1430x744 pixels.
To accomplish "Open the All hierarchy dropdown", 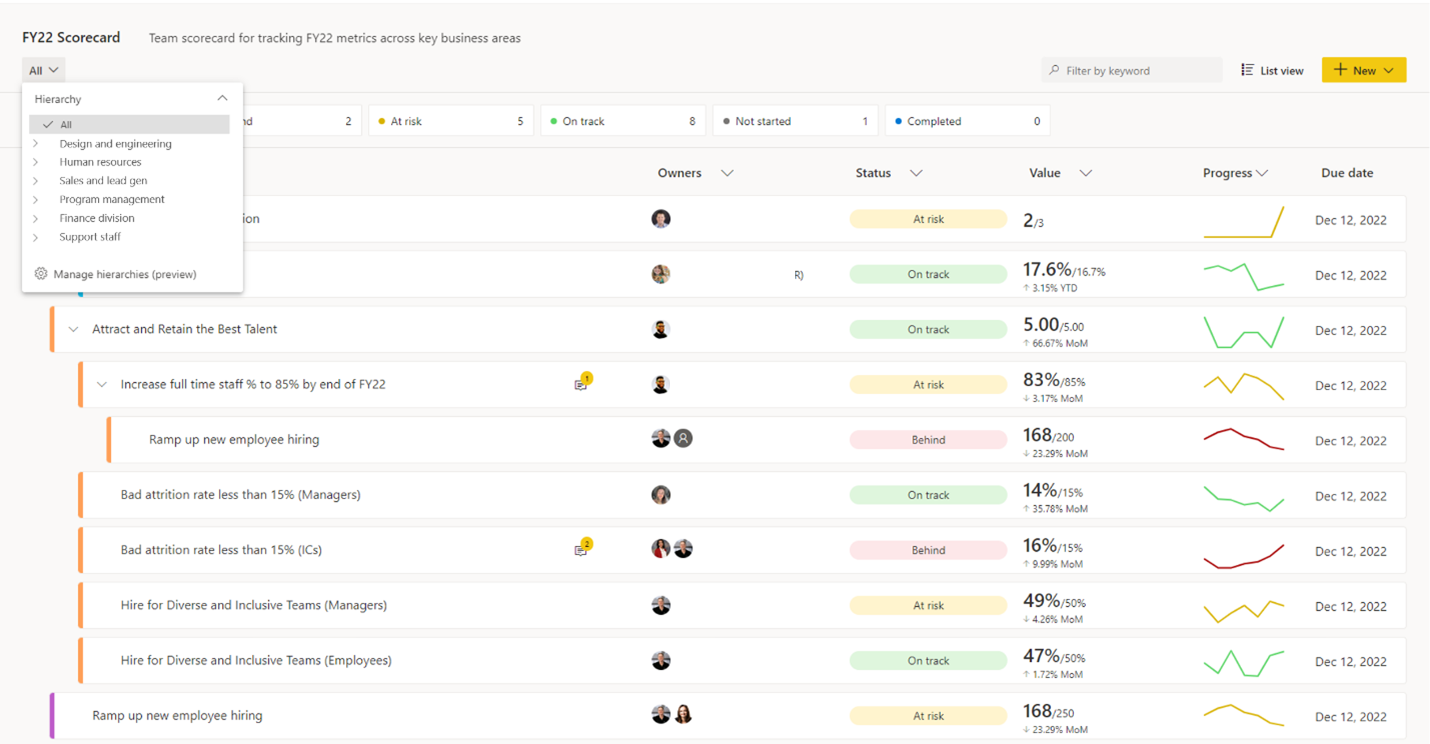I will pos(44,70).
